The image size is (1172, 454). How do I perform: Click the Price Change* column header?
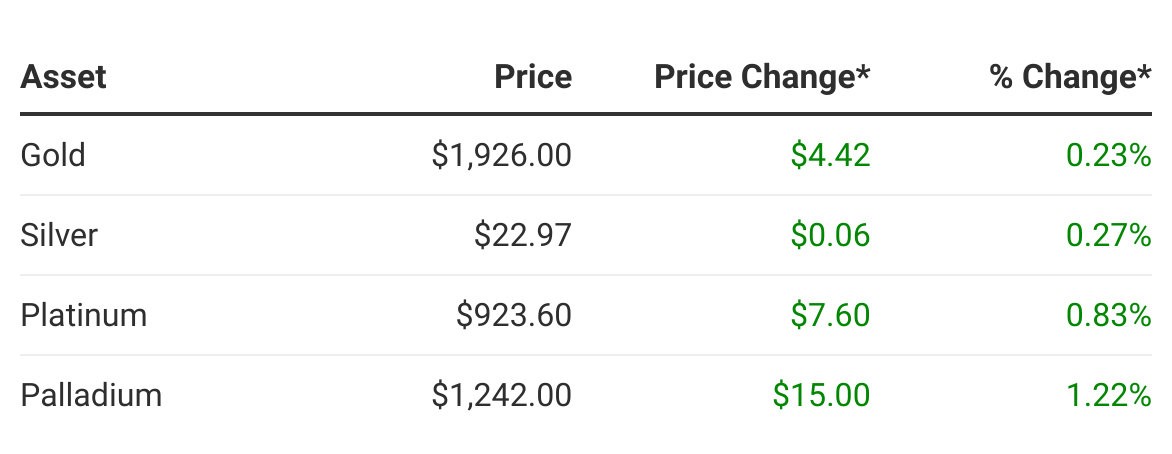(762, 77)
